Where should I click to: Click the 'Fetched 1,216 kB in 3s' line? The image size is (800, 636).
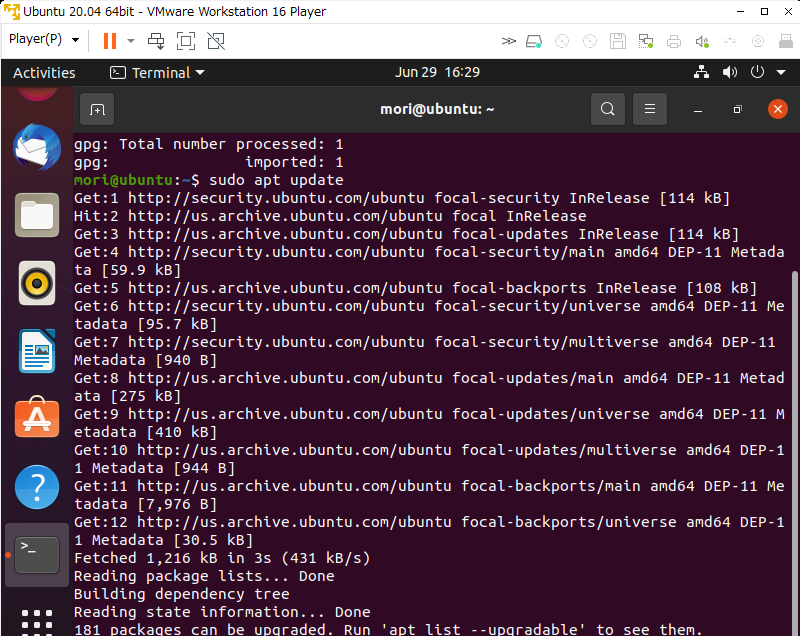click(x=222, y=558)
